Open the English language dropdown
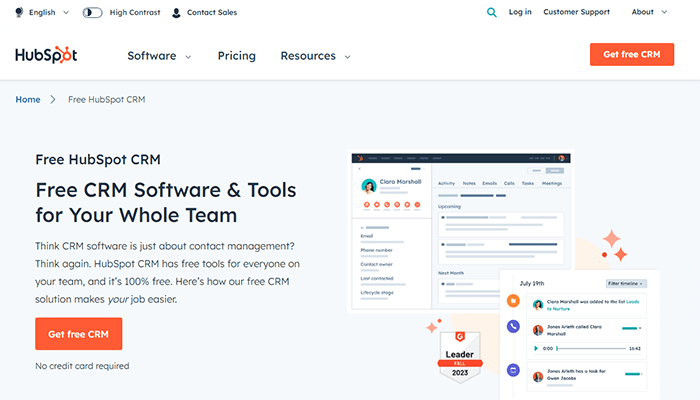The image size is (700, 400). coord(48,13)
